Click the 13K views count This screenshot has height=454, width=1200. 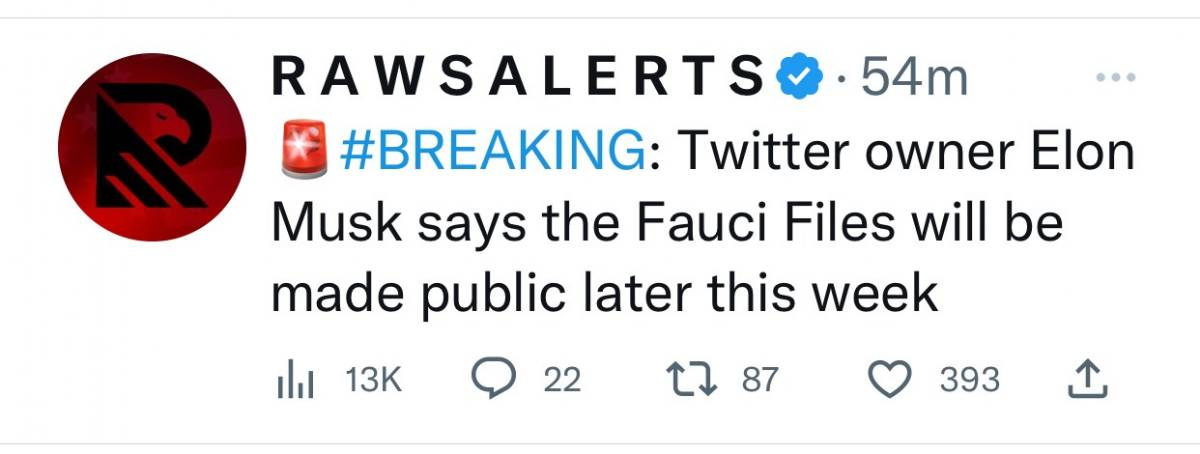372,380
